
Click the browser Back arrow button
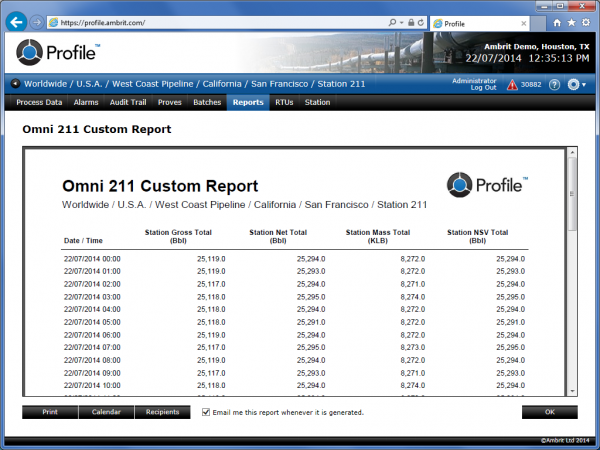(16, 22)
